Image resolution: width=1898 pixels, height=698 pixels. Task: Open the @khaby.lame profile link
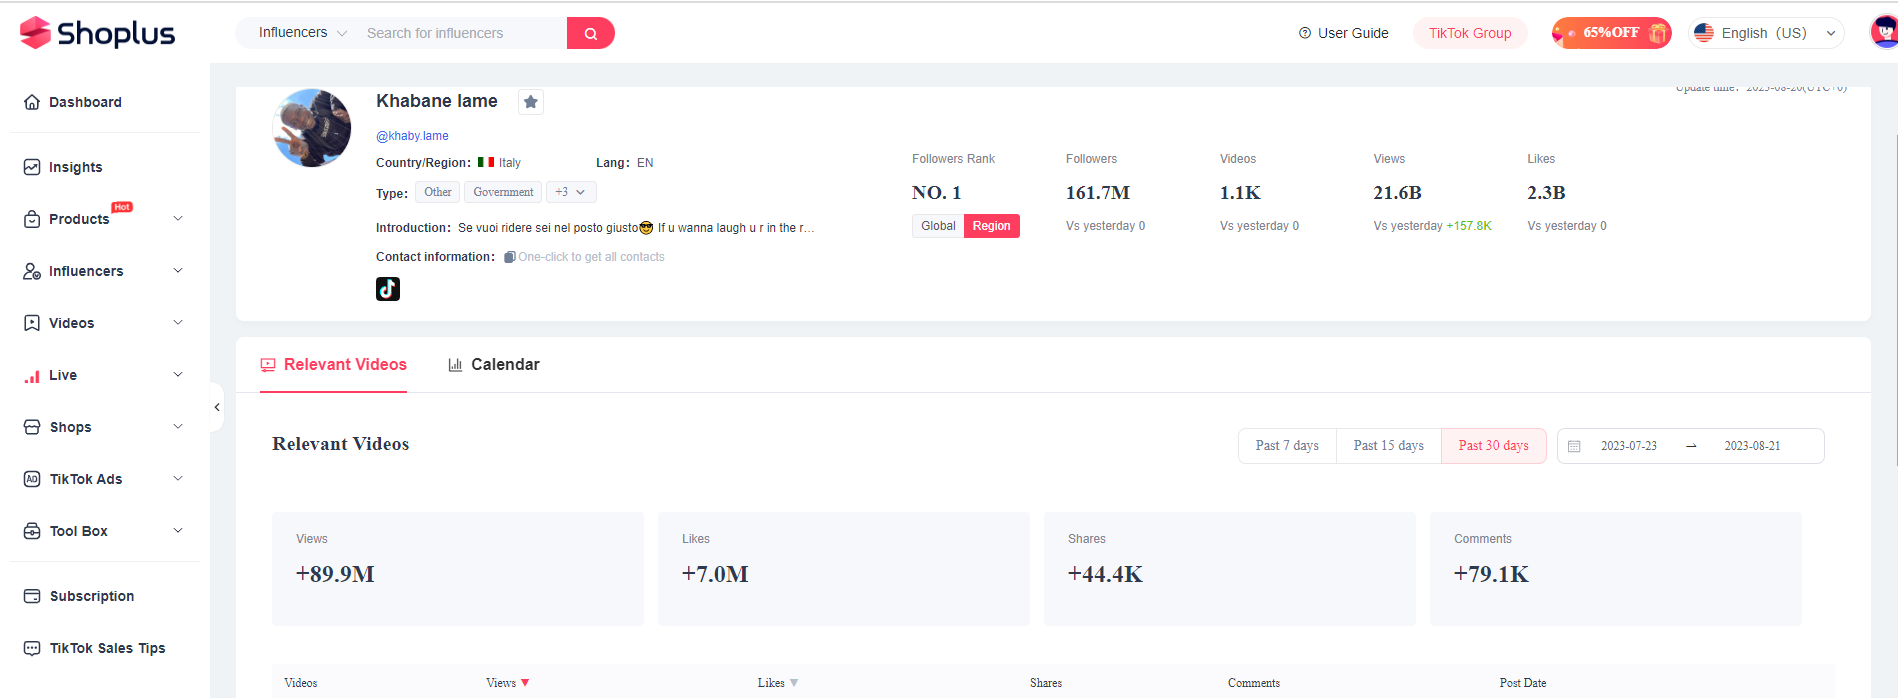point(412,136)
